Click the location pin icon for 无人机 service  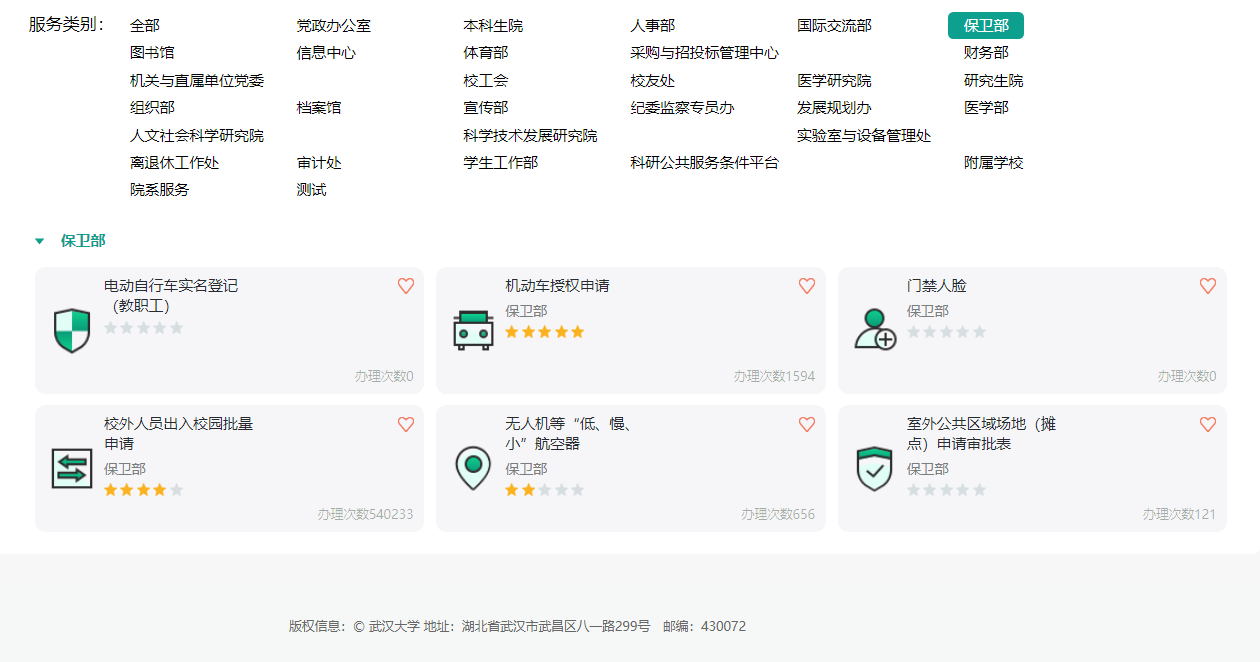[473, 467]
